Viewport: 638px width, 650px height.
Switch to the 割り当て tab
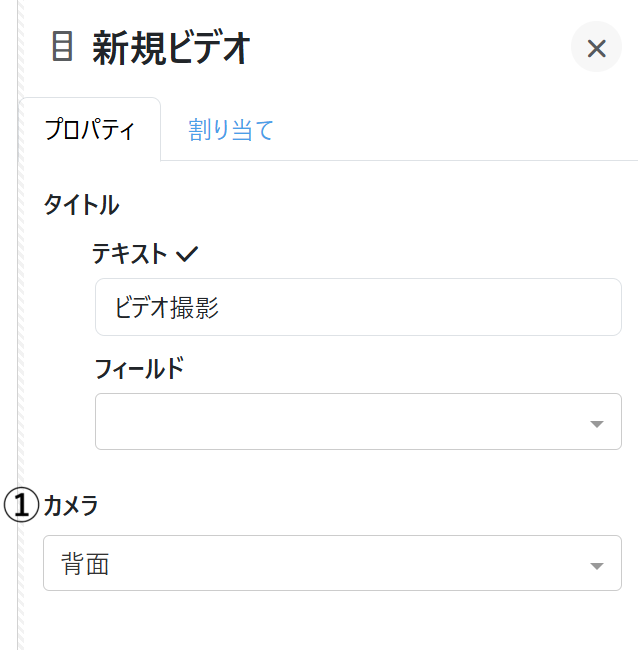pyautogui.click(x=231, y=130)
